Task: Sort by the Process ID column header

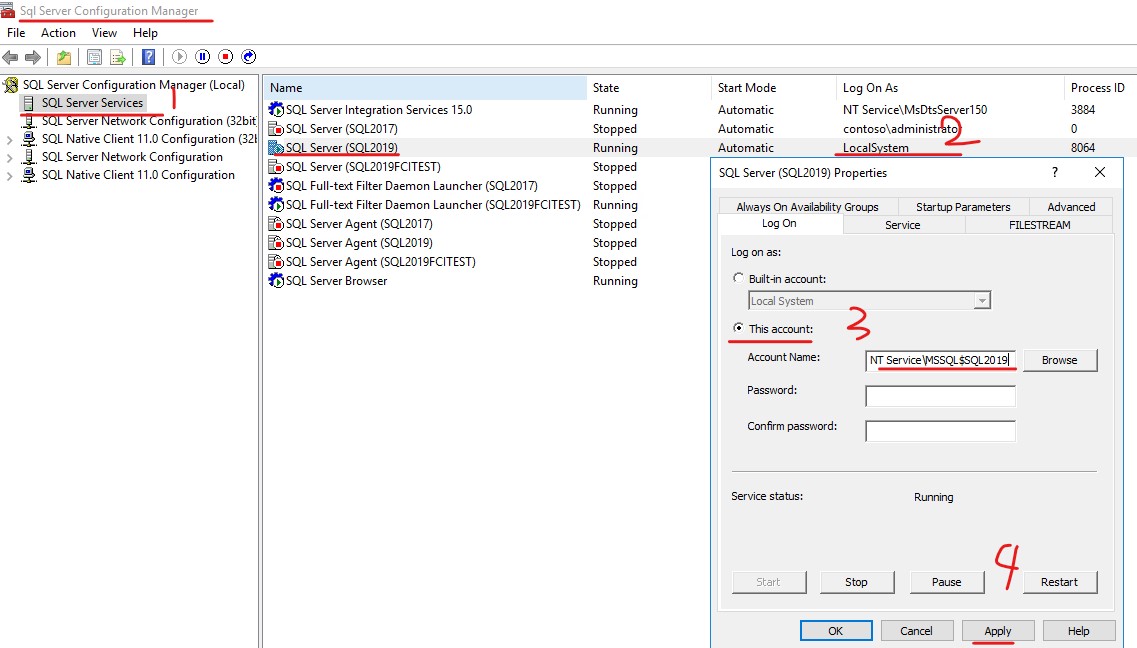Action: [1100, 88]
